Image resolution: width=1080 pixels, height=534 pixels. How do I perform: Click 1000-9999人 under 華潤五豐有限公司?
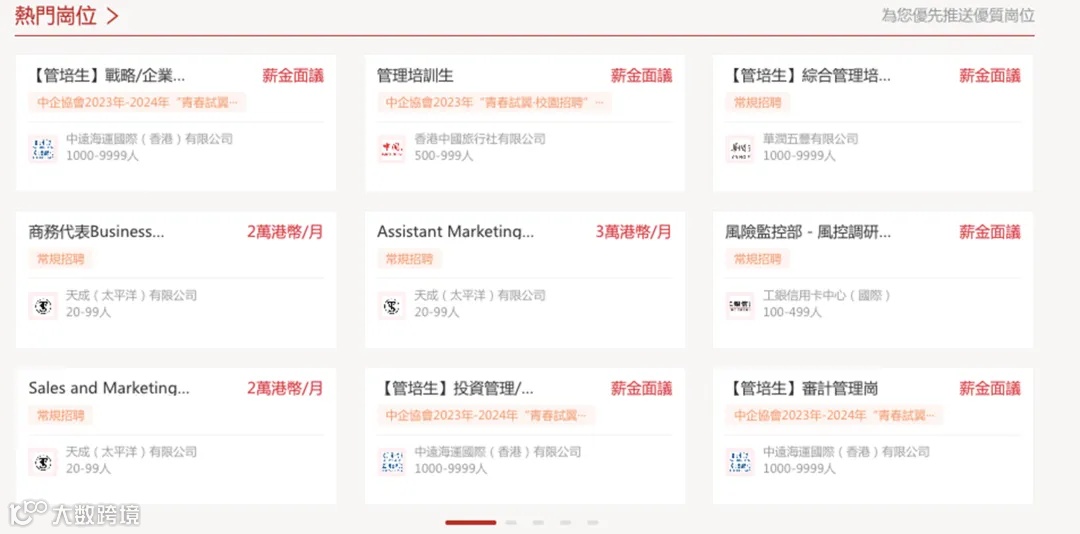pyautogui.click(x=799, y=156)
